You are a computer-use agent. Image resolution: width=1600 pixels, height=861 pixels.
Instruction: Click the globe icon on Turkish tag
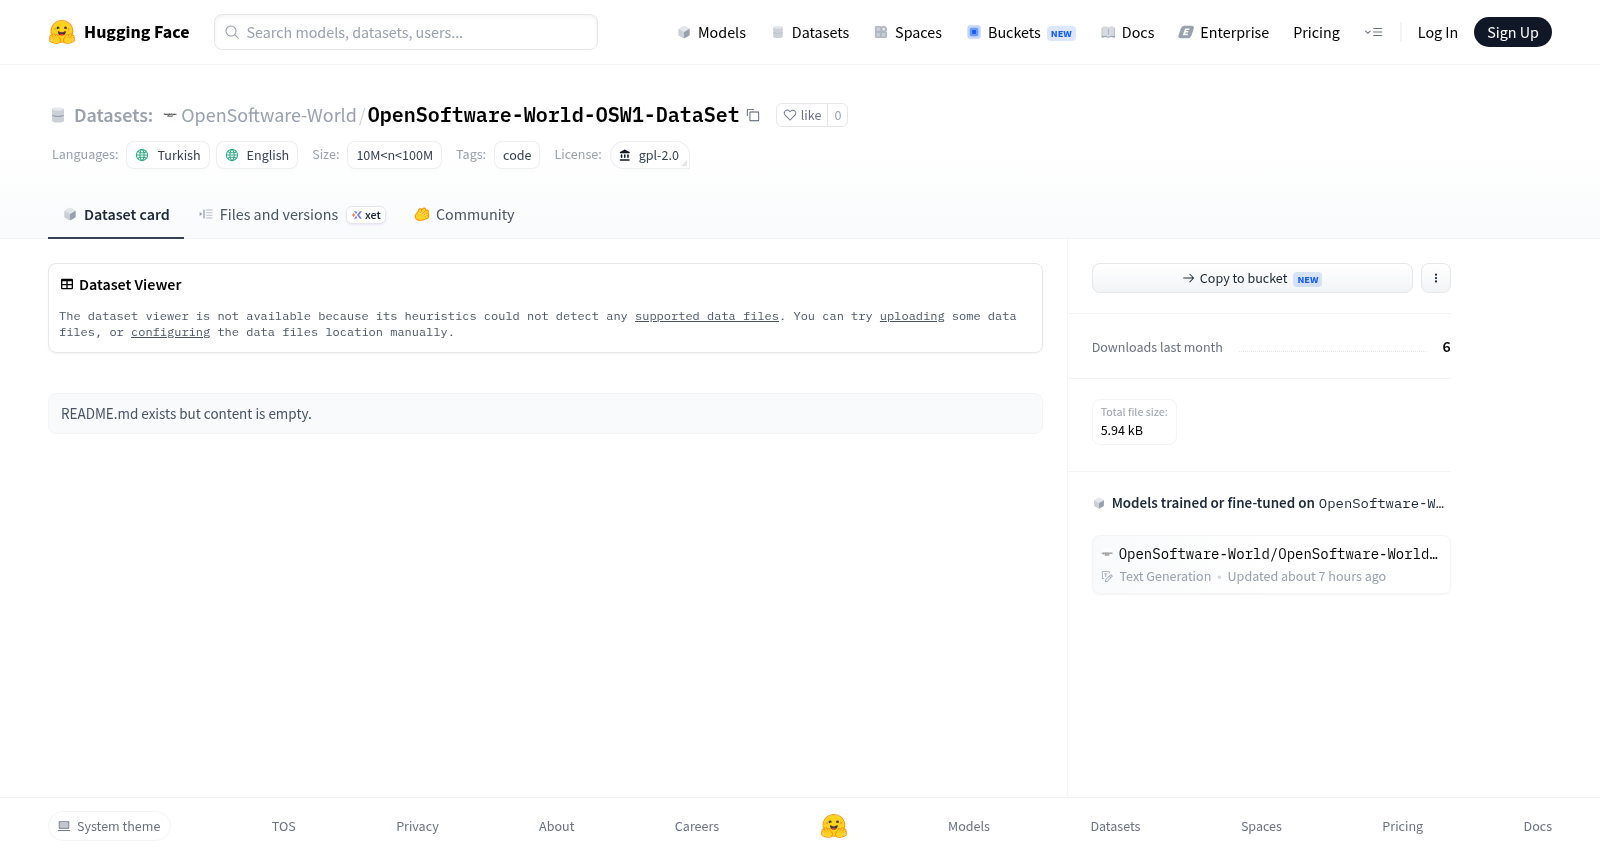[x=142, y=155]
